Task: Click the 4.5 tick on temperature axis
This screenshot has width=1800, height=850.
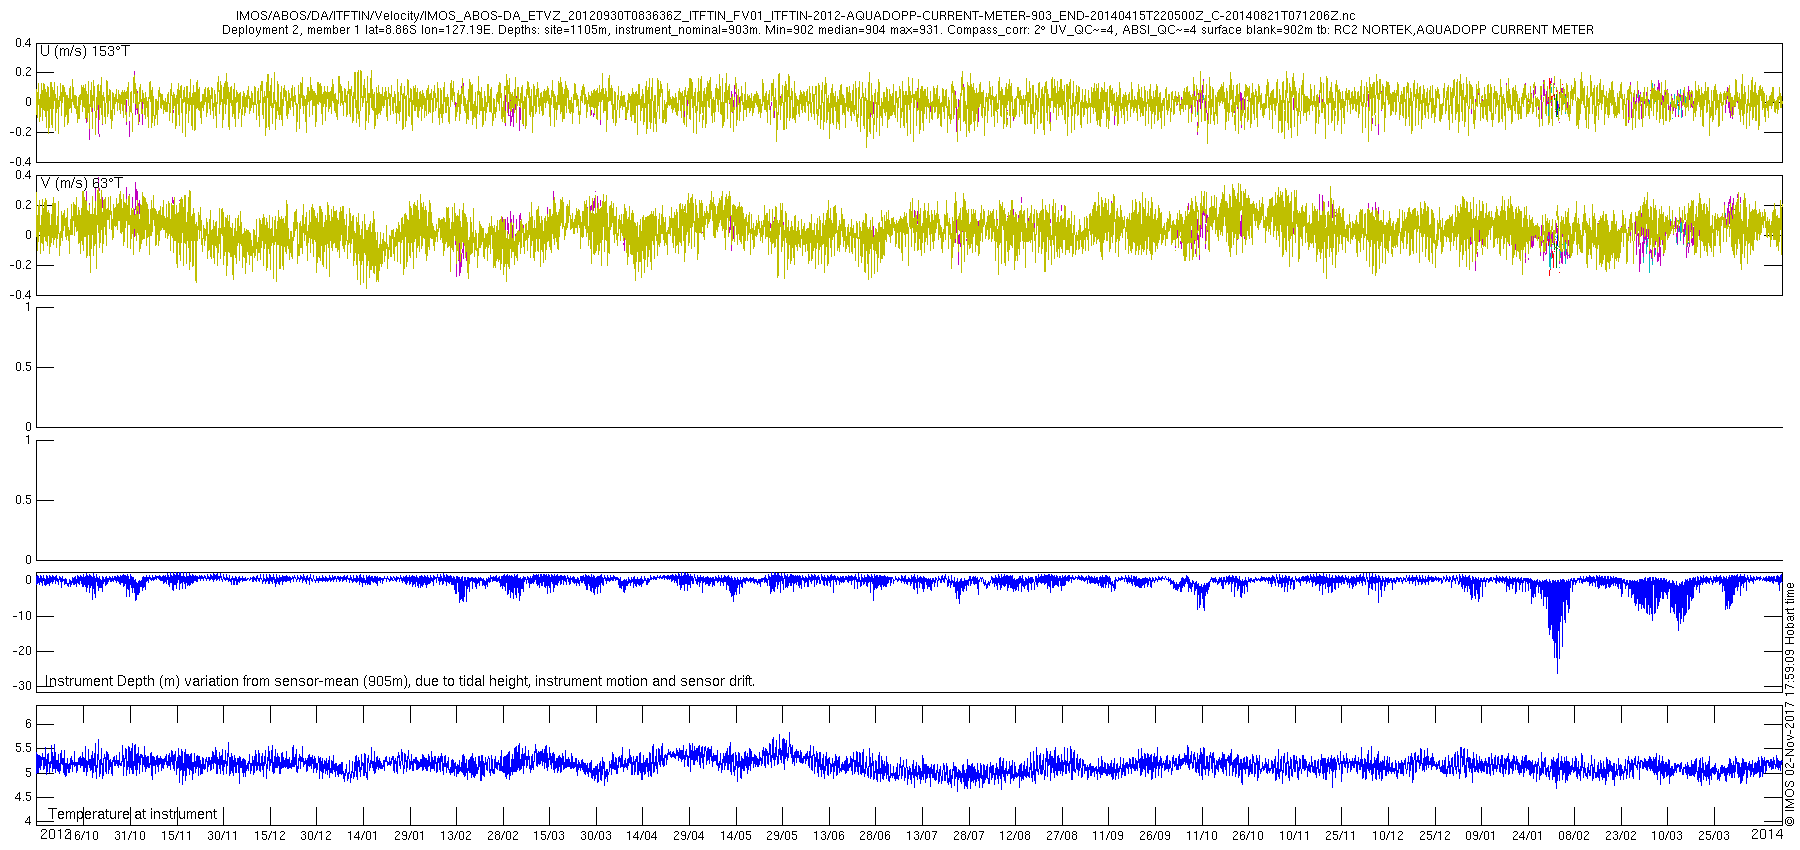Action: (x=24, y=797)
